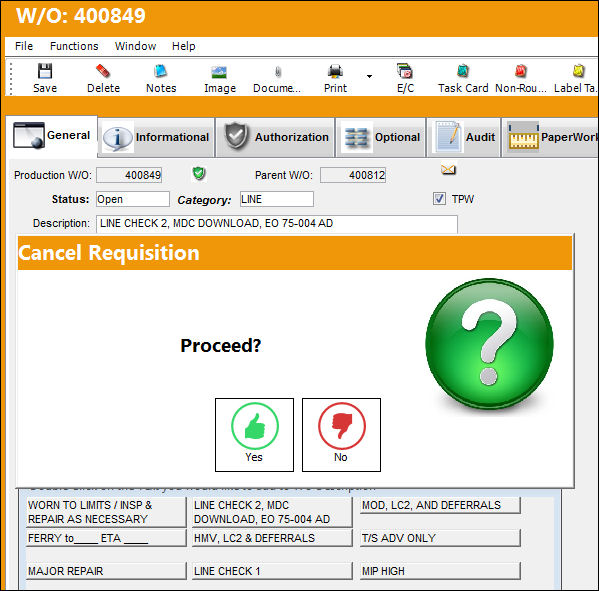The height and width of the screenshot is (591, 599).
Task: Open the Authorization tab
Action: click(275, 137)
